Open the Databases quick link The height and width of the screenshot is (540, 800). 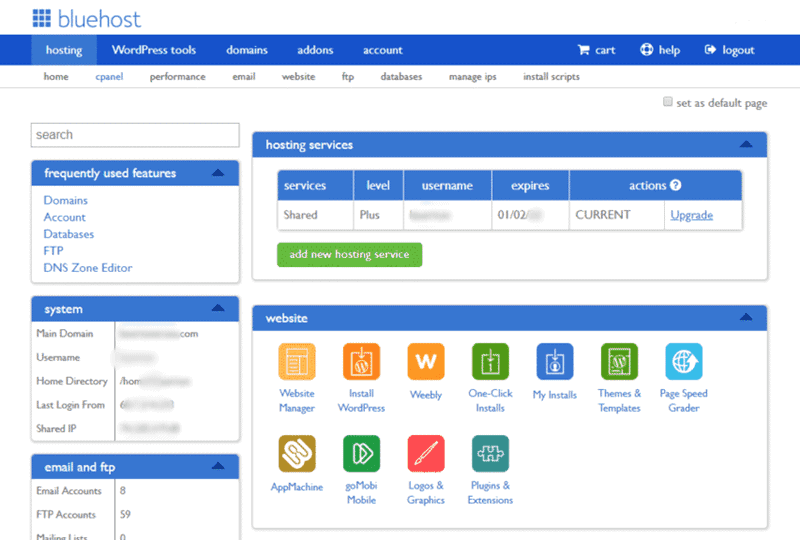click(69, 234)
